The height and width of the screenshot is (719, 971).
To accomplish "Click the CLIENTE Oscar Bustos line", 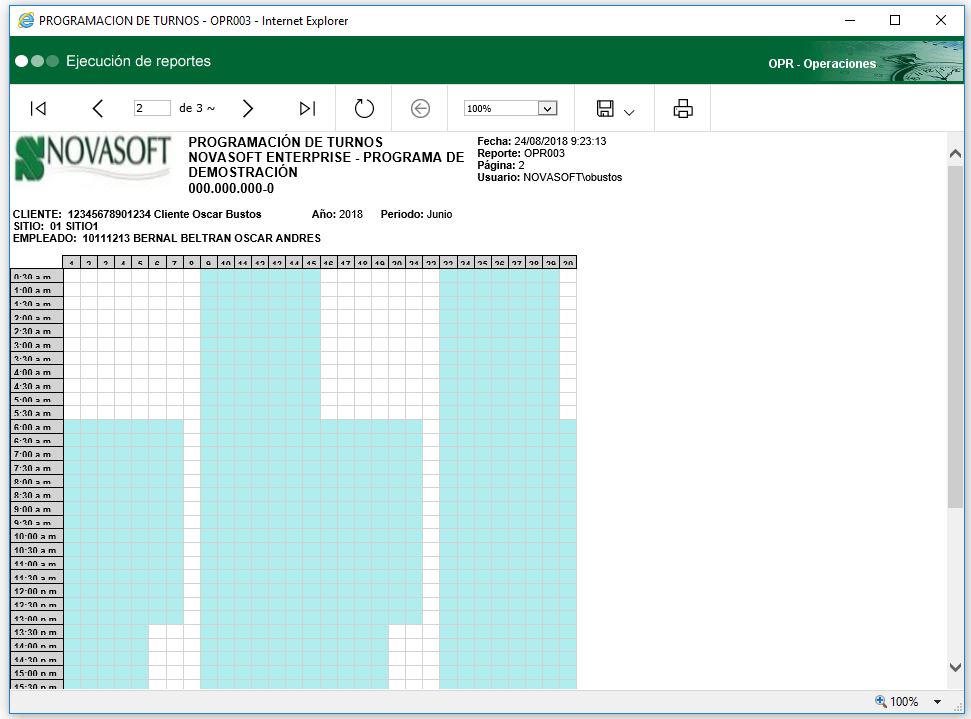I will point(137,214).
